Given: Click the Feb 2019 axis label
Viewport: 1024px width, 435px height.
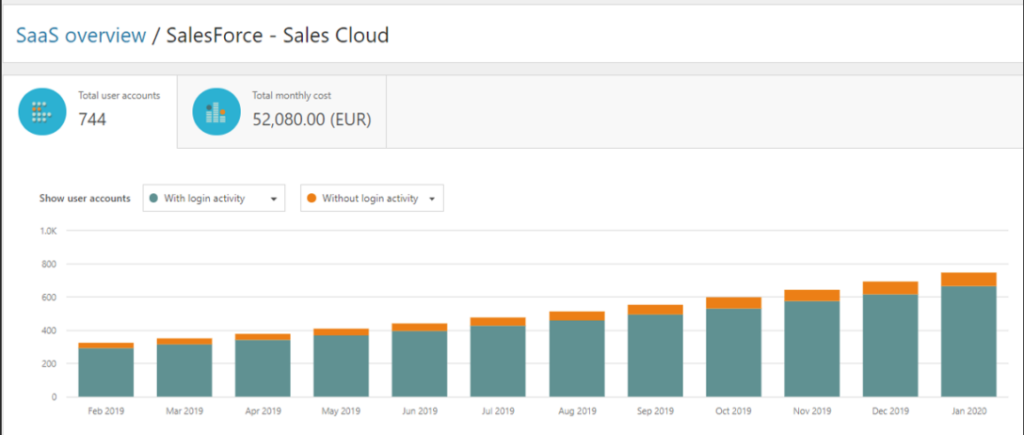Looking at the screenshot, I should coord(106,411).
